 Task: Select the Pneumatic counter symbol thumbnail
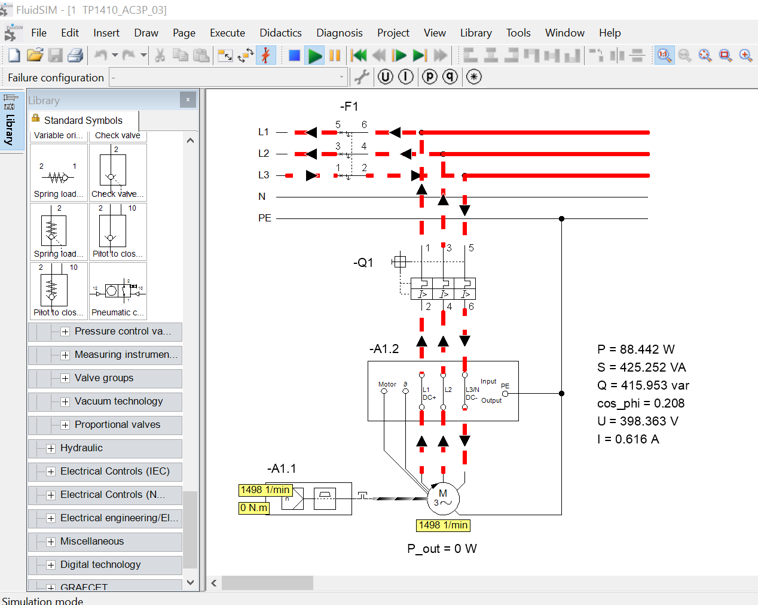tap(118, 291)
